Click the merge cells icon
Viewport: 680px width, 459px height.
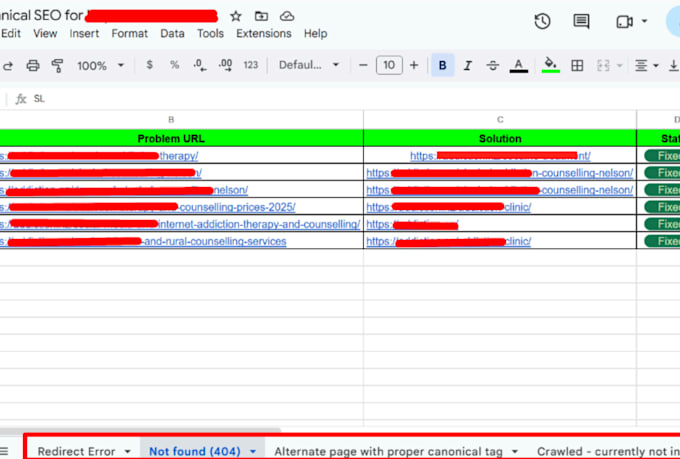[x=603, y=66]
